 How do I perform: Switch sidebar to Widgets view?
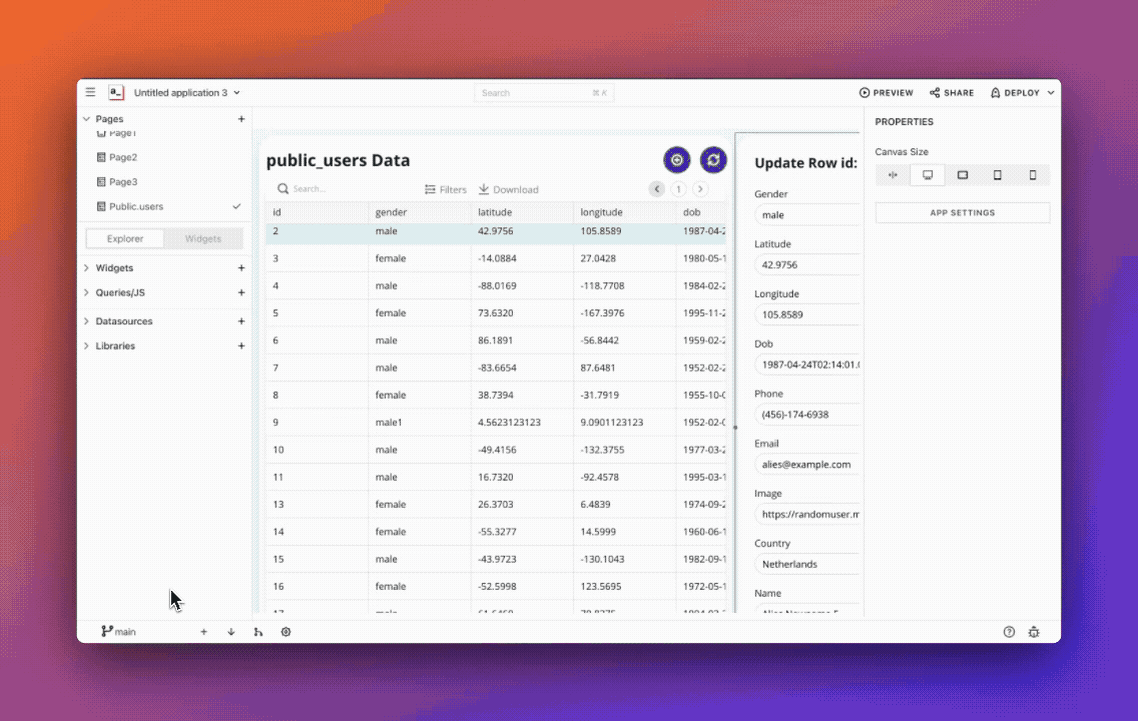(203, 239)
